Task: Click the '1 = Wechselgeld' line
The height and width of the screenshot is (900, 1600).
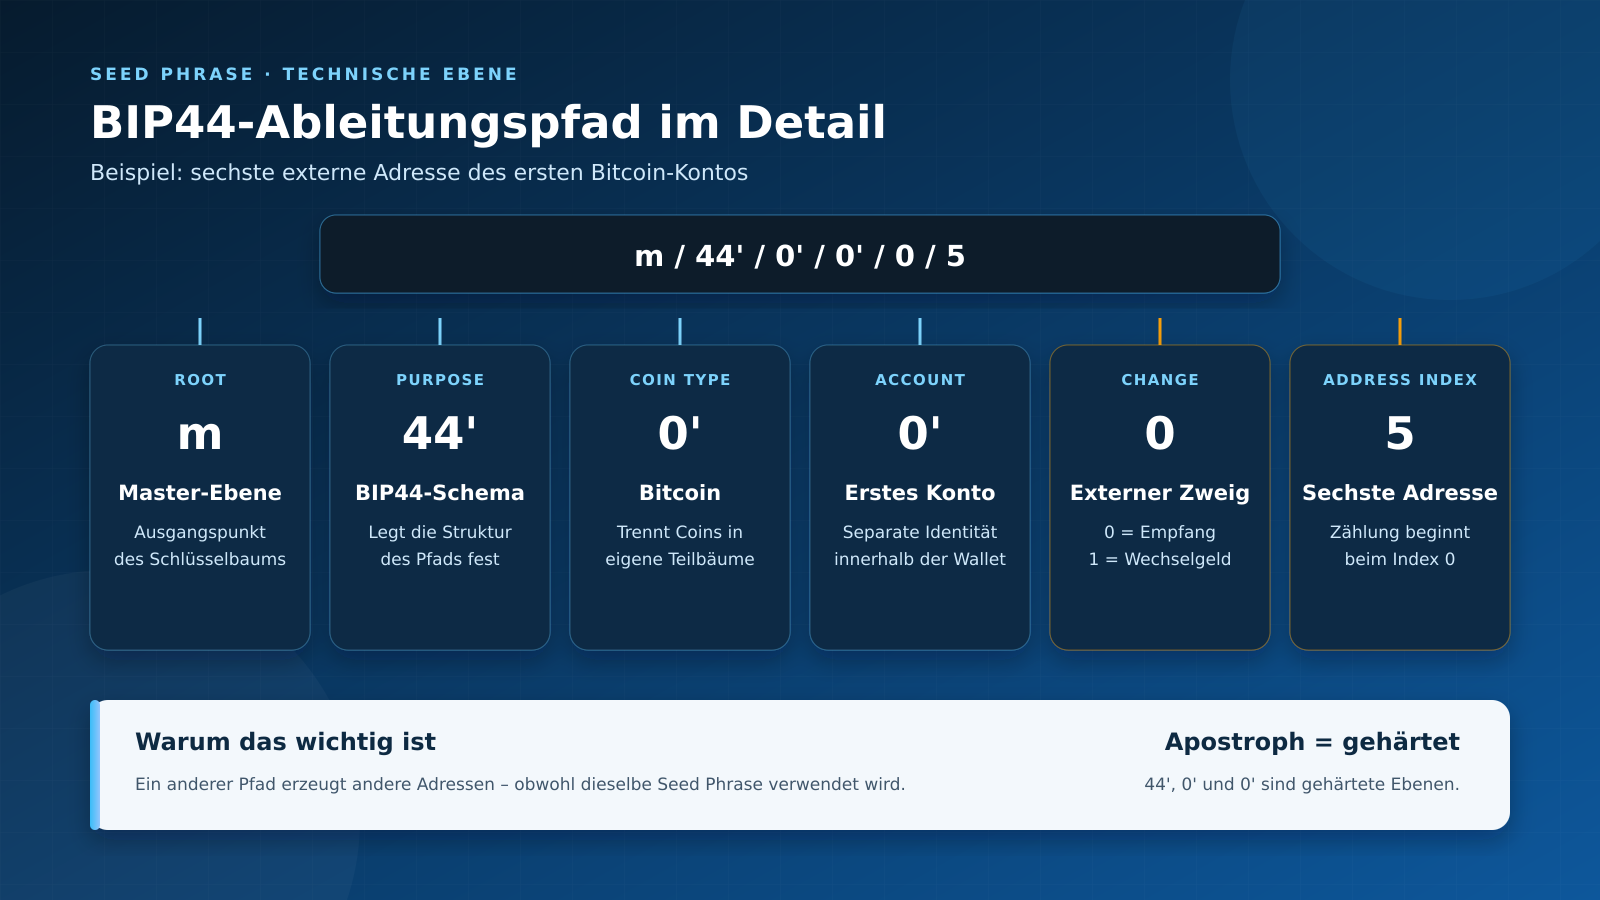Action: click(x=1160, y=559)
